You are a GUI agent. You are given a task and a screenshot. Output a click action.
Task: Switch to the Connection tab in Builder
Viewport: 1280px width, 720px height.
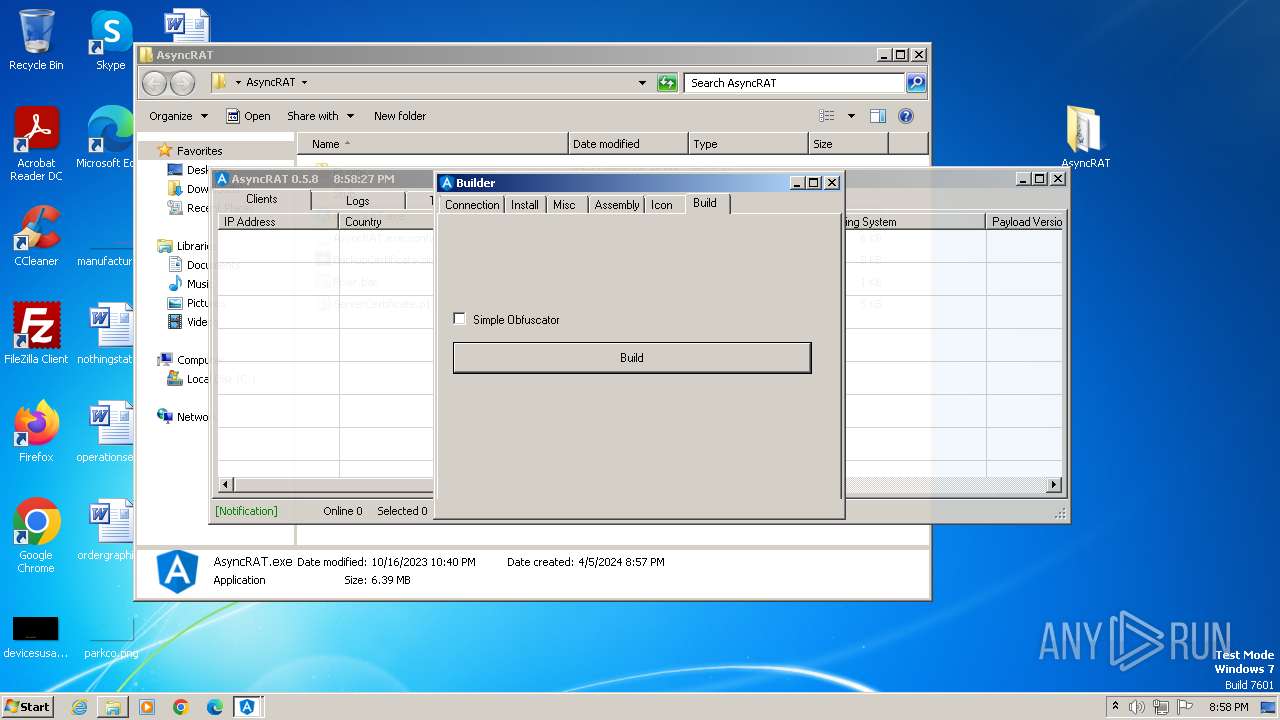[472, 204]
